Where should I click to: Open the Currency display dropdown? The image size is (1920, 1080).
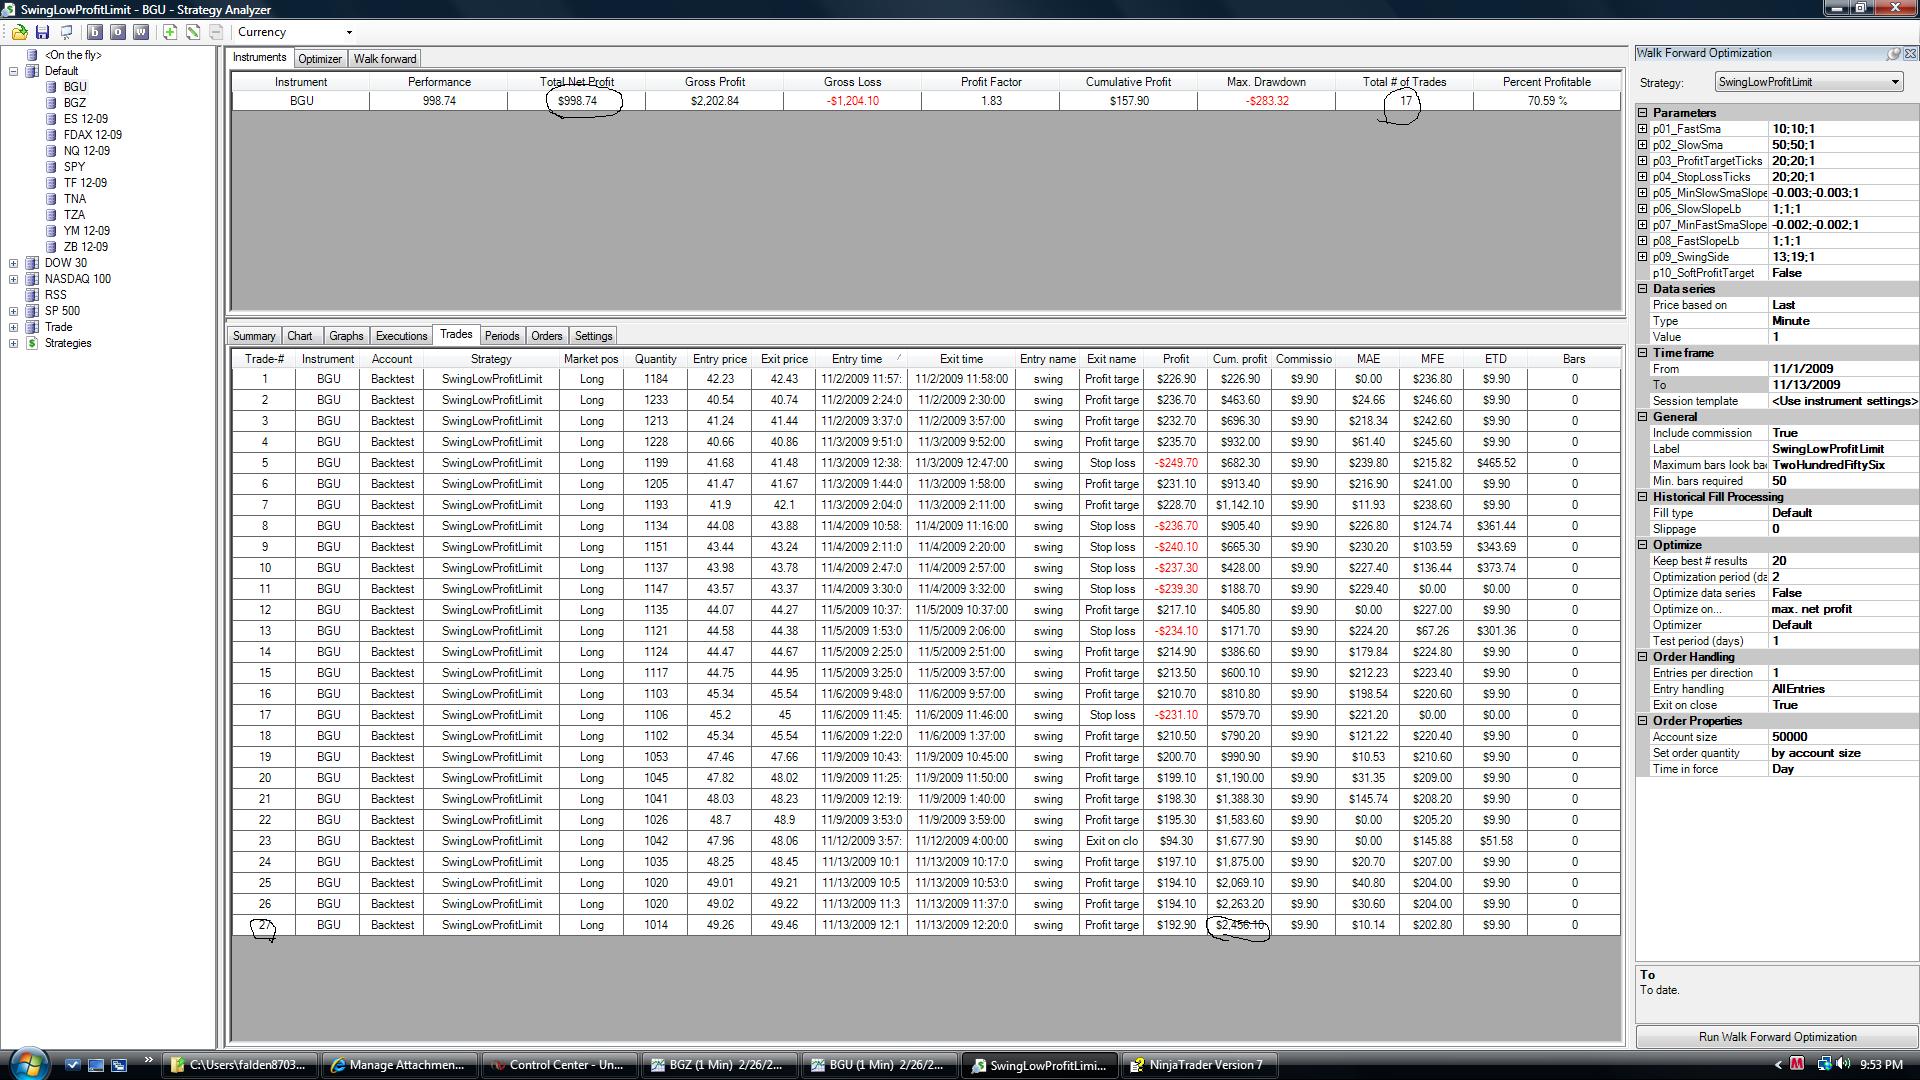pos(349,32)
